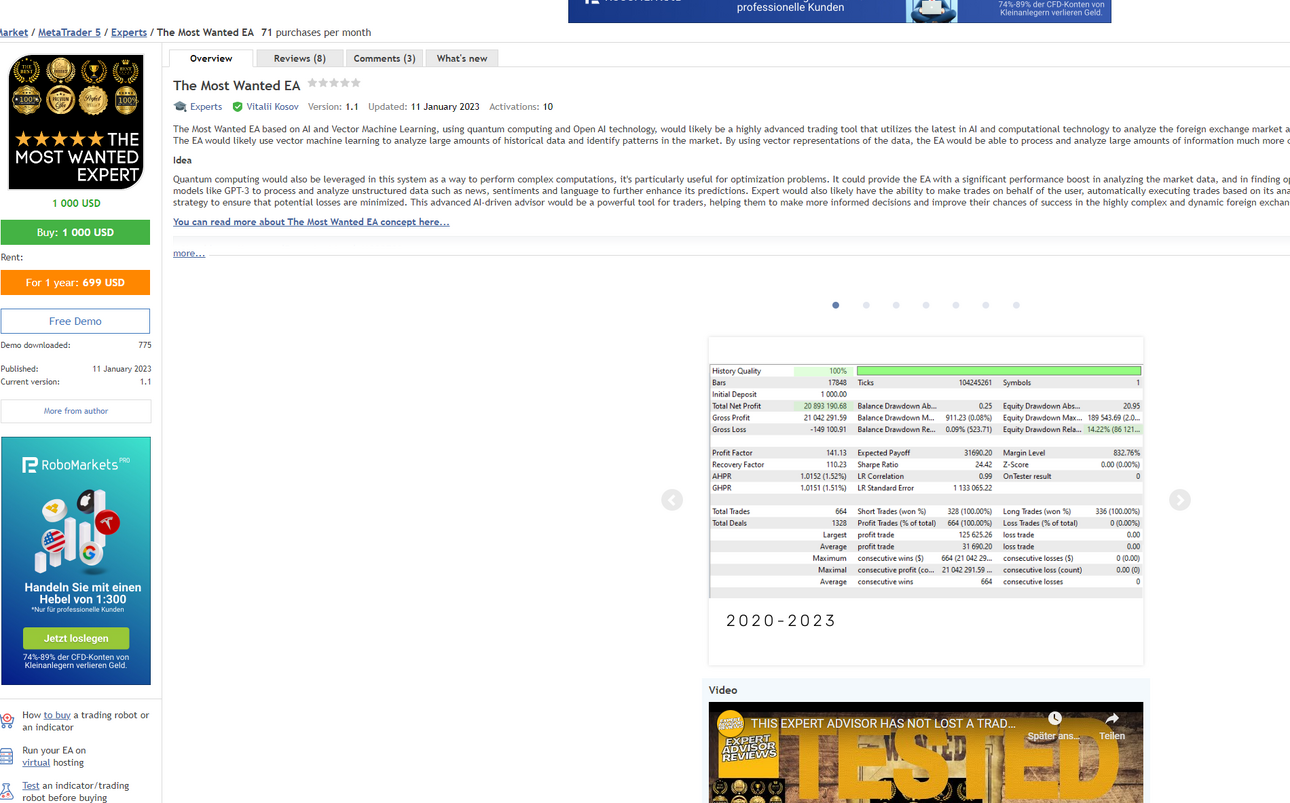Click the video's Später ansehen clock icon
The height and width of the screenshot is (803, 1290).
(x=1054, y=719)
